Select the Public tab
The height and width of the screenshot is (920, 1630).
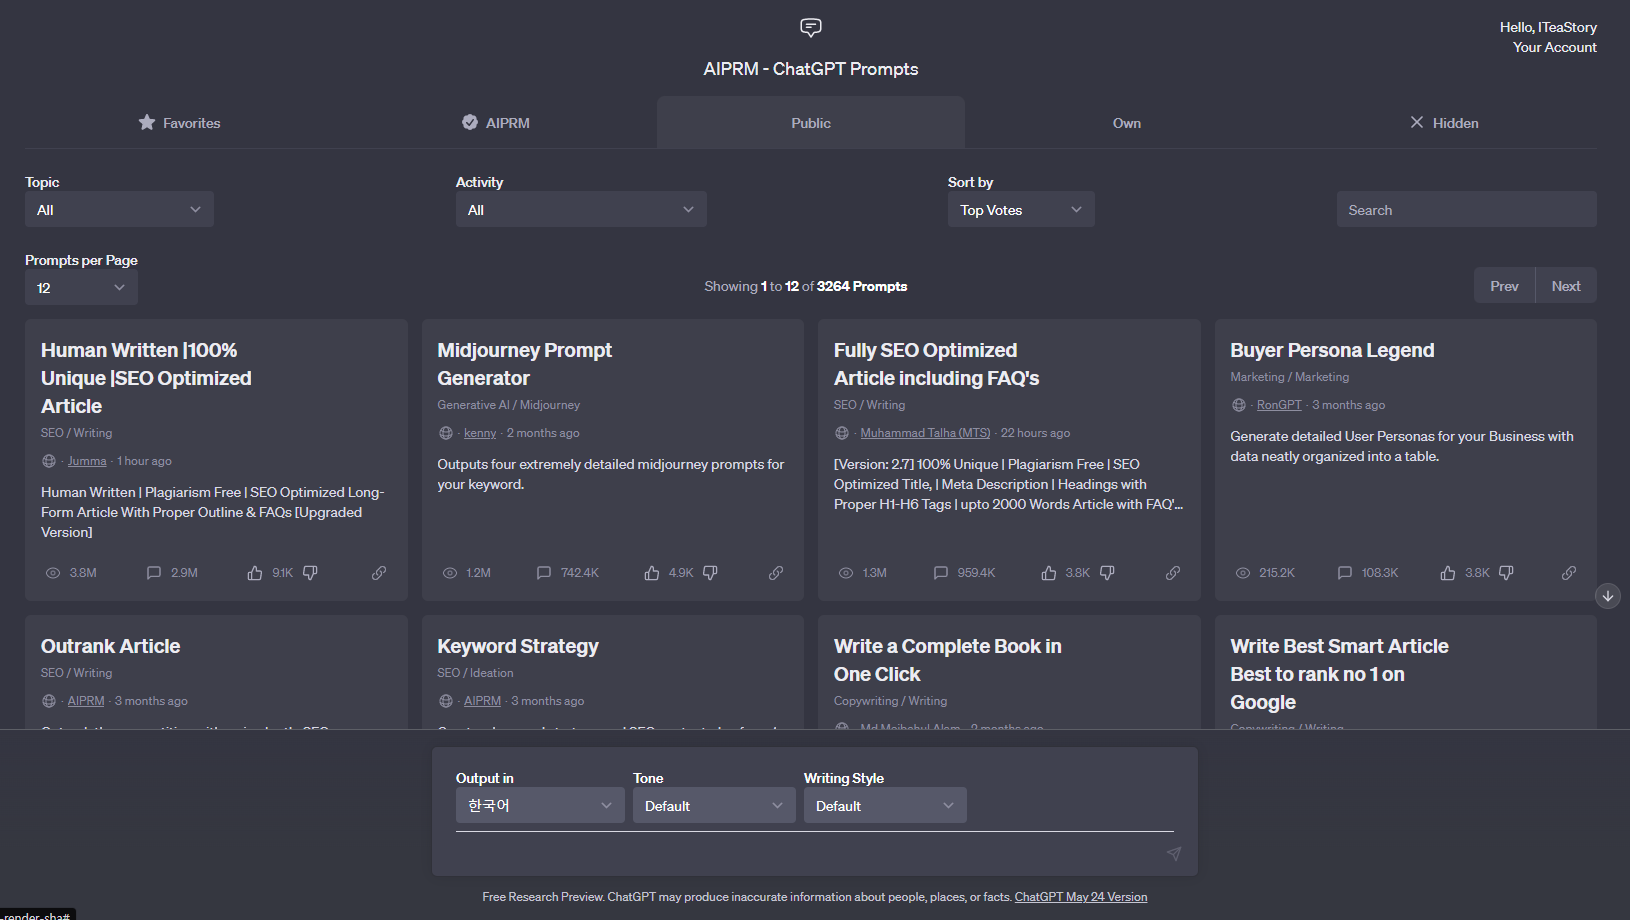[811, 123]
